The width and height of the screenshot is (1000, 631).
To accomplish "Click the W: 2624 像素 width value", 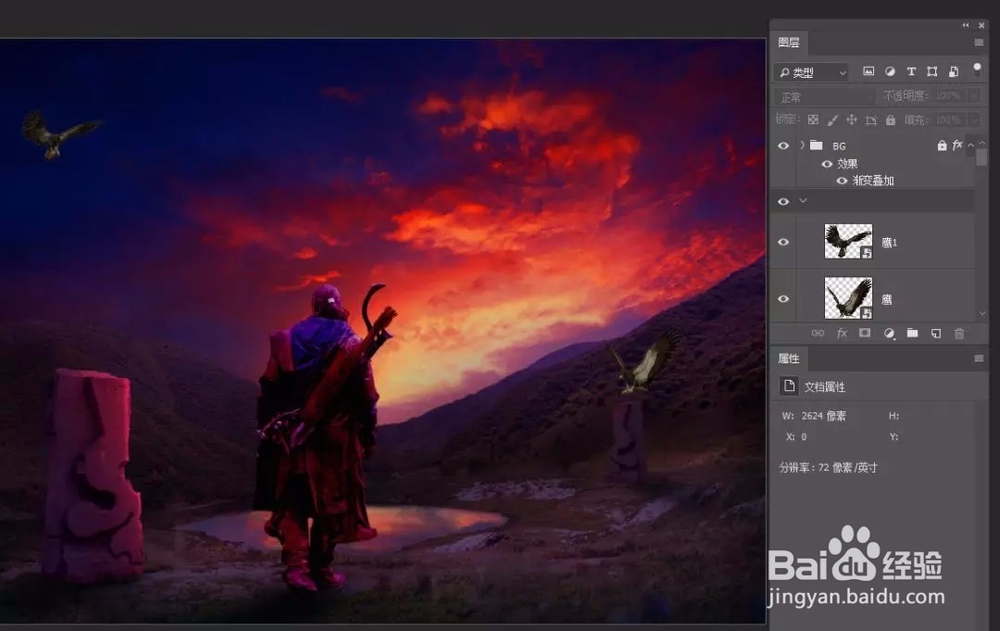I will coord(823,416).
